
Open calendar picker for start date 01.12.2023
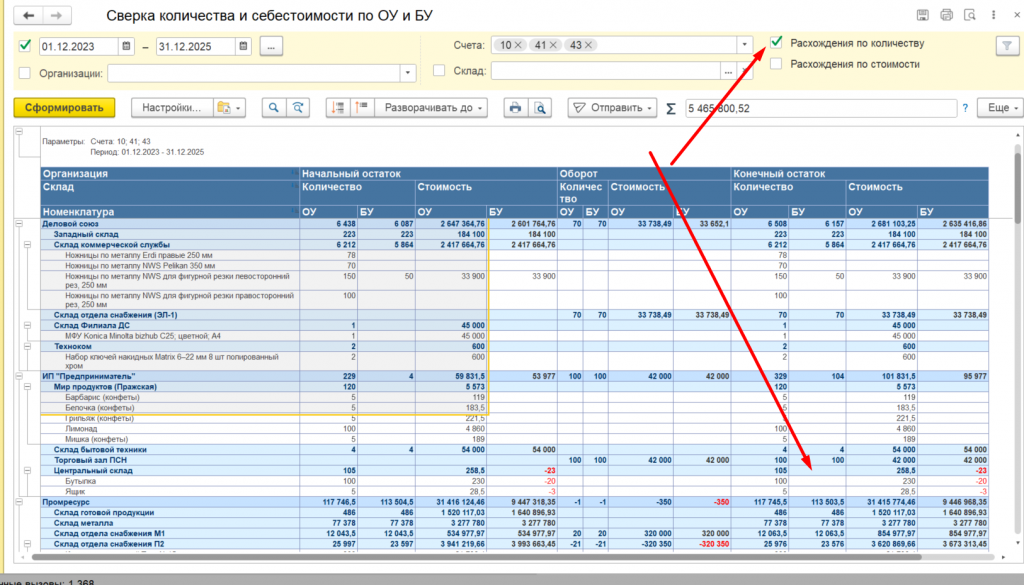click(x=126, y=46)
